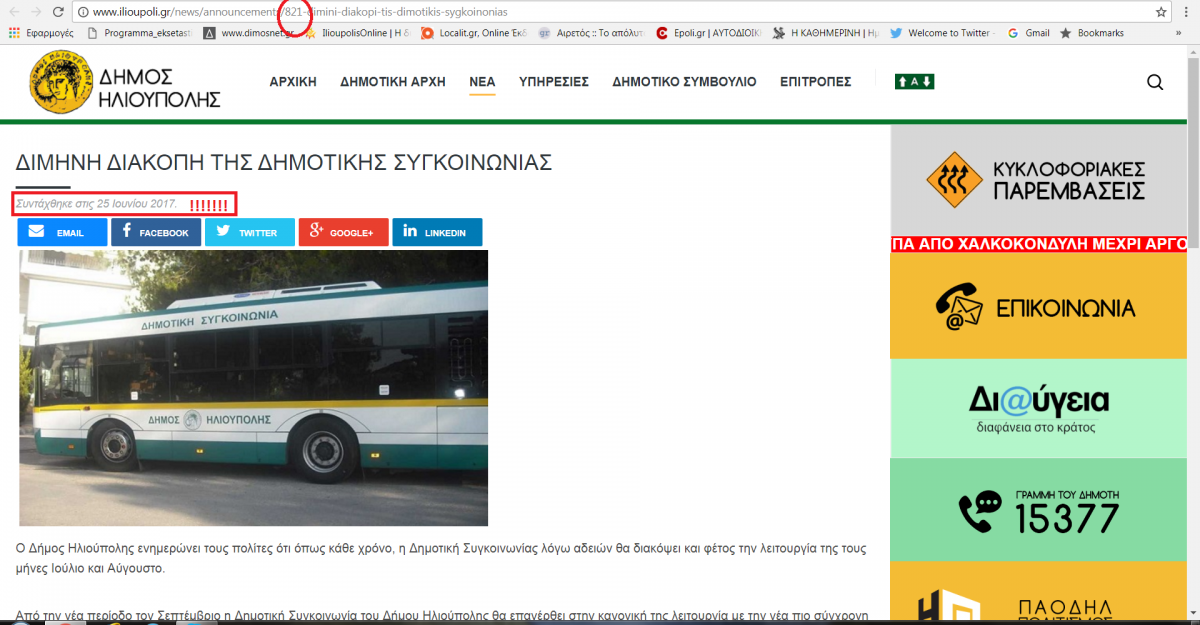Share the article on LinkedIn
The image size is (1200, 625).
pyautogui.click(x=437, y=232)
